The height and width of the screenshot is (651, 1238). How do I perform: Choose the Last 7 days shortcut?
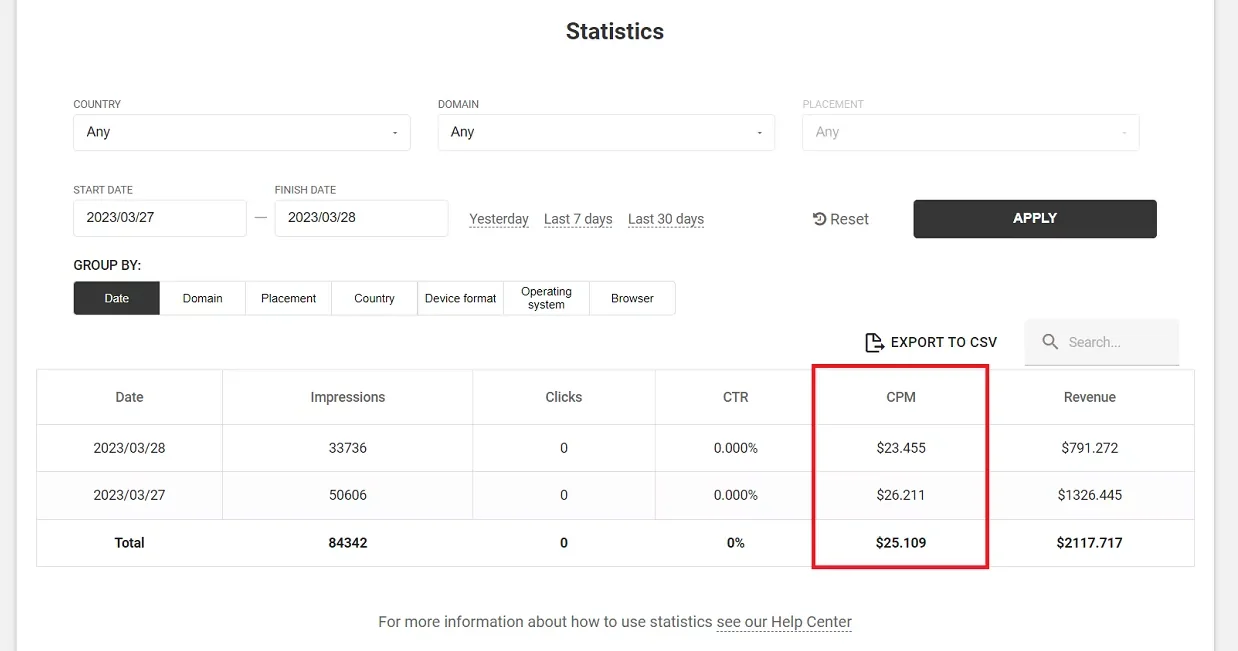click(x=578, y=219)
